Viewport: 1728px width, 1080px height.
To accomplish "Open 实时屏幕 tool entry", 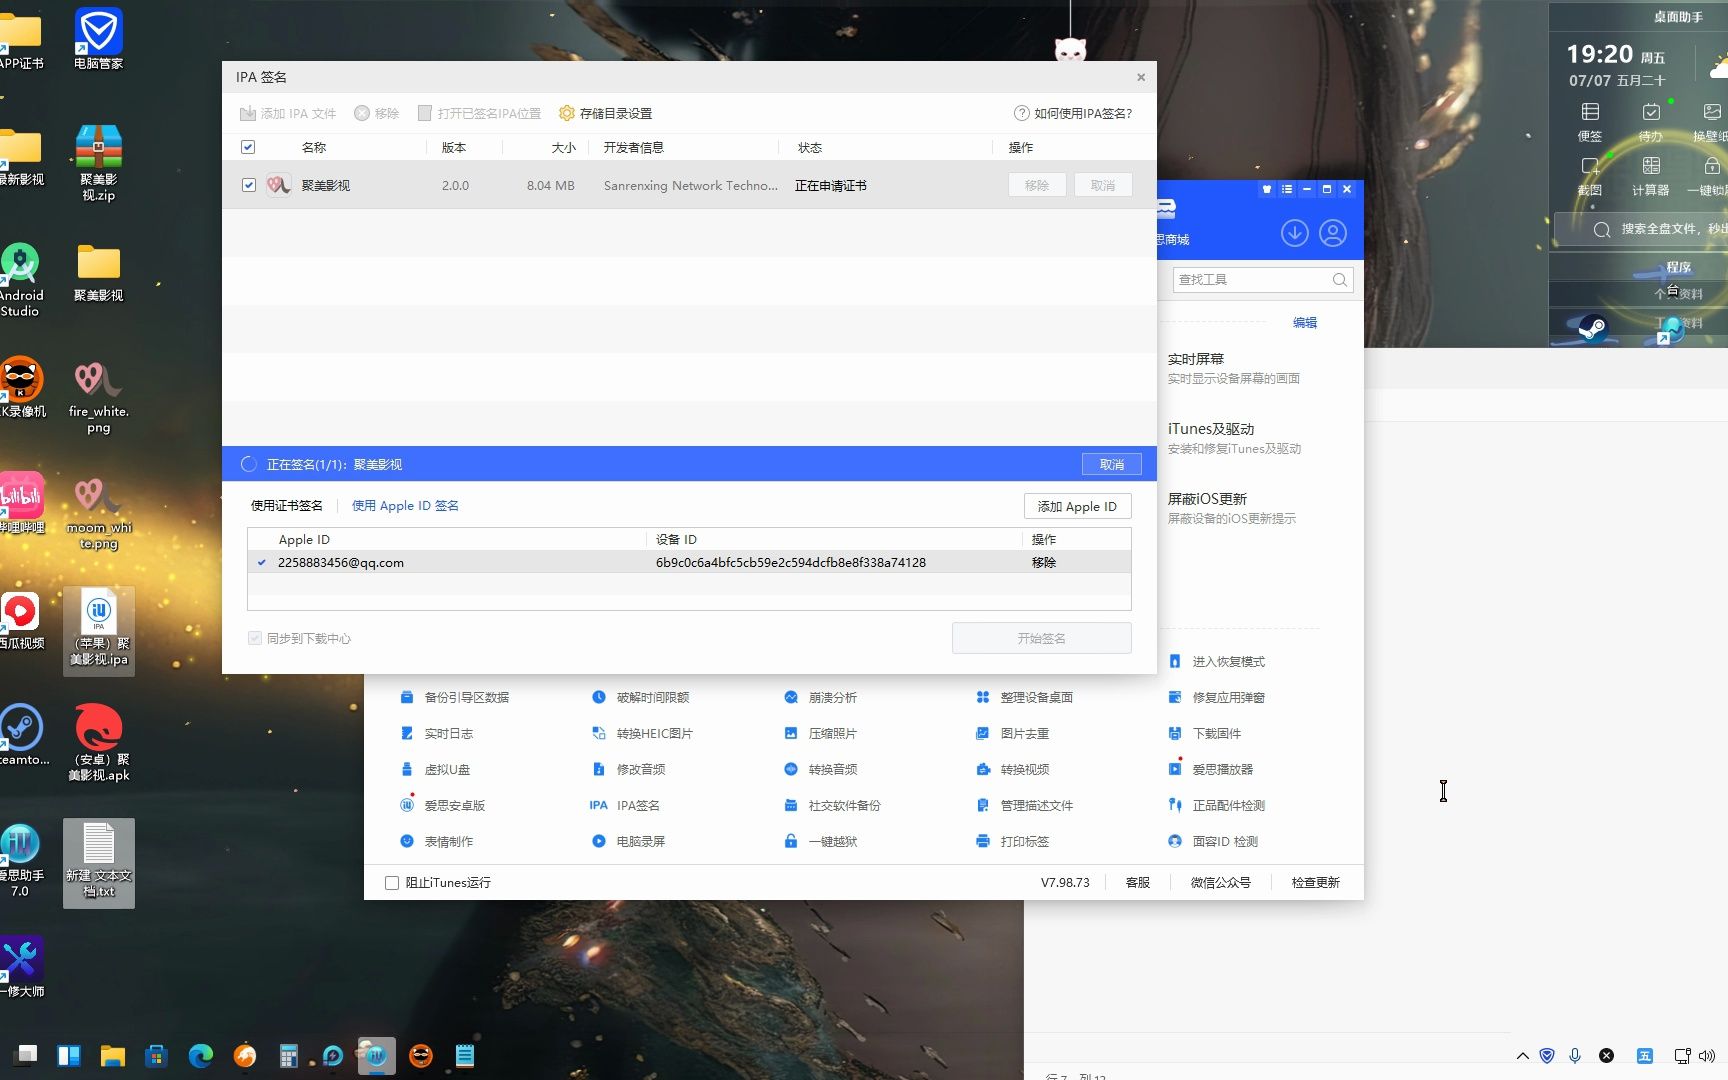I will pos(1234,368).
